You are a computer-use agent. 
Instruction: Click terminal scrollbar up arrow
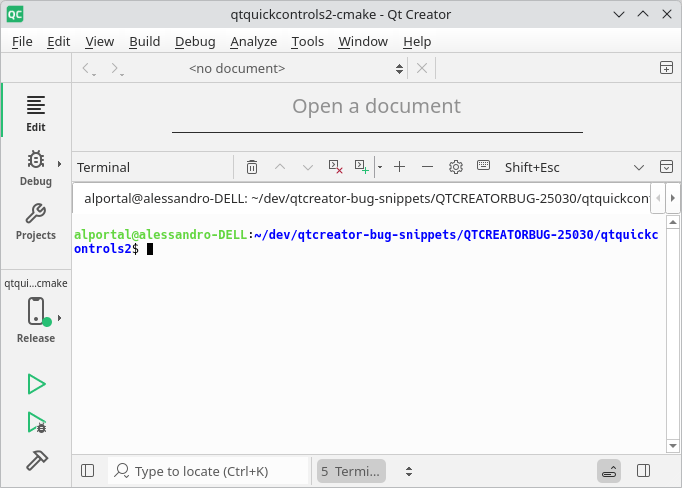pos(673,223)
